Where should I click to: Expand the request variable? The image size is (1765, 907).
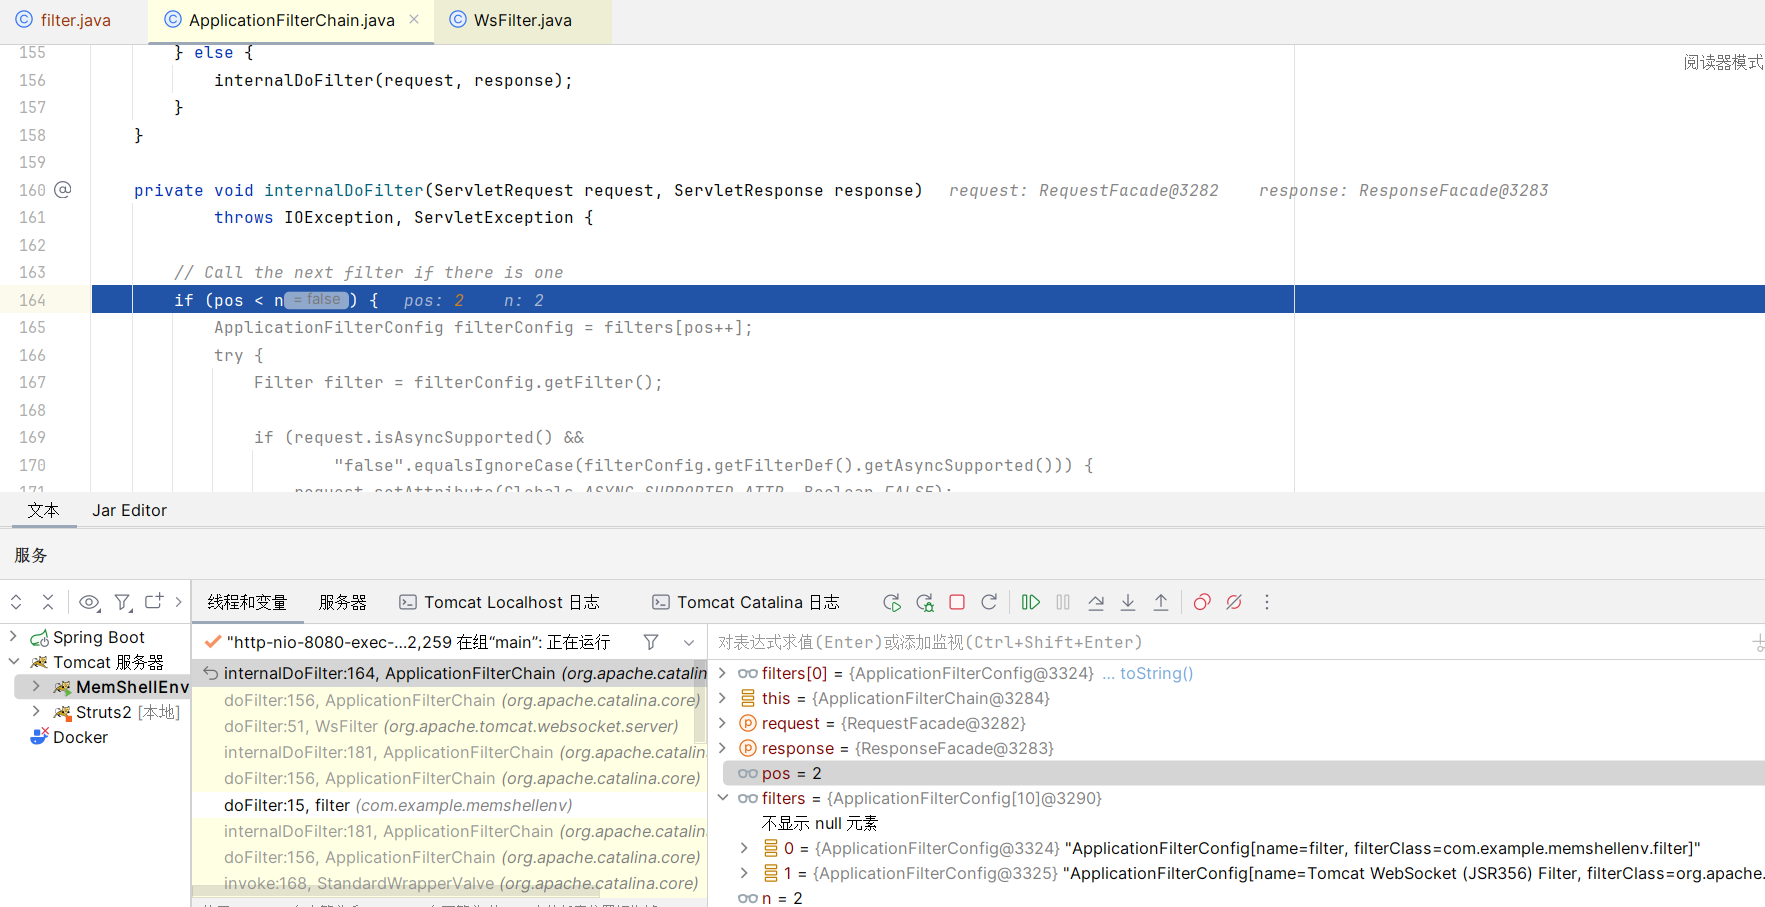pyautogui.click(x=723, y=723)
